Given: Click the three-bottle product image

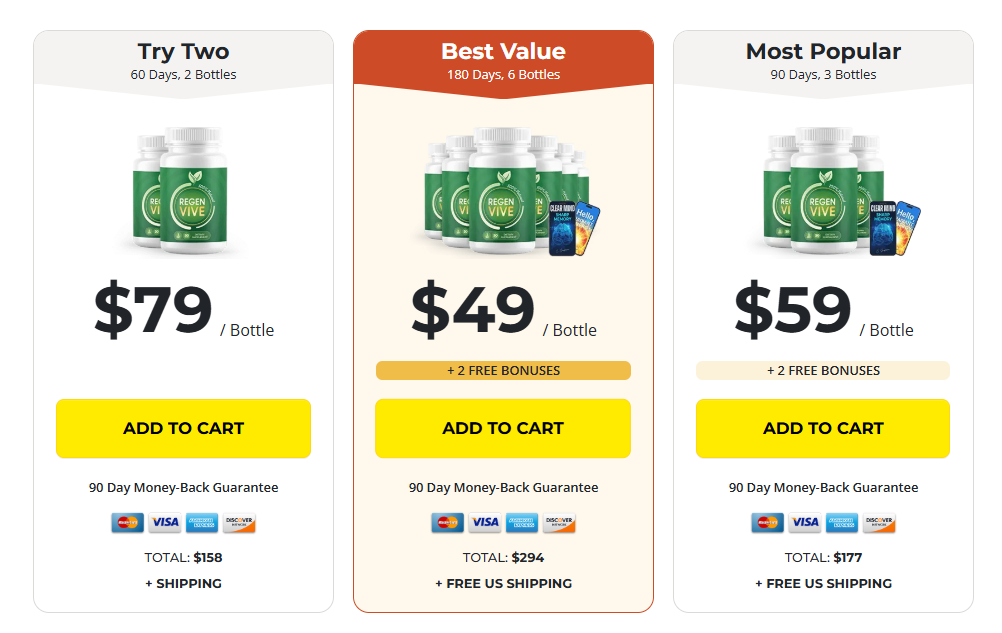Looking at the screenshot, I should pos(830,192).
